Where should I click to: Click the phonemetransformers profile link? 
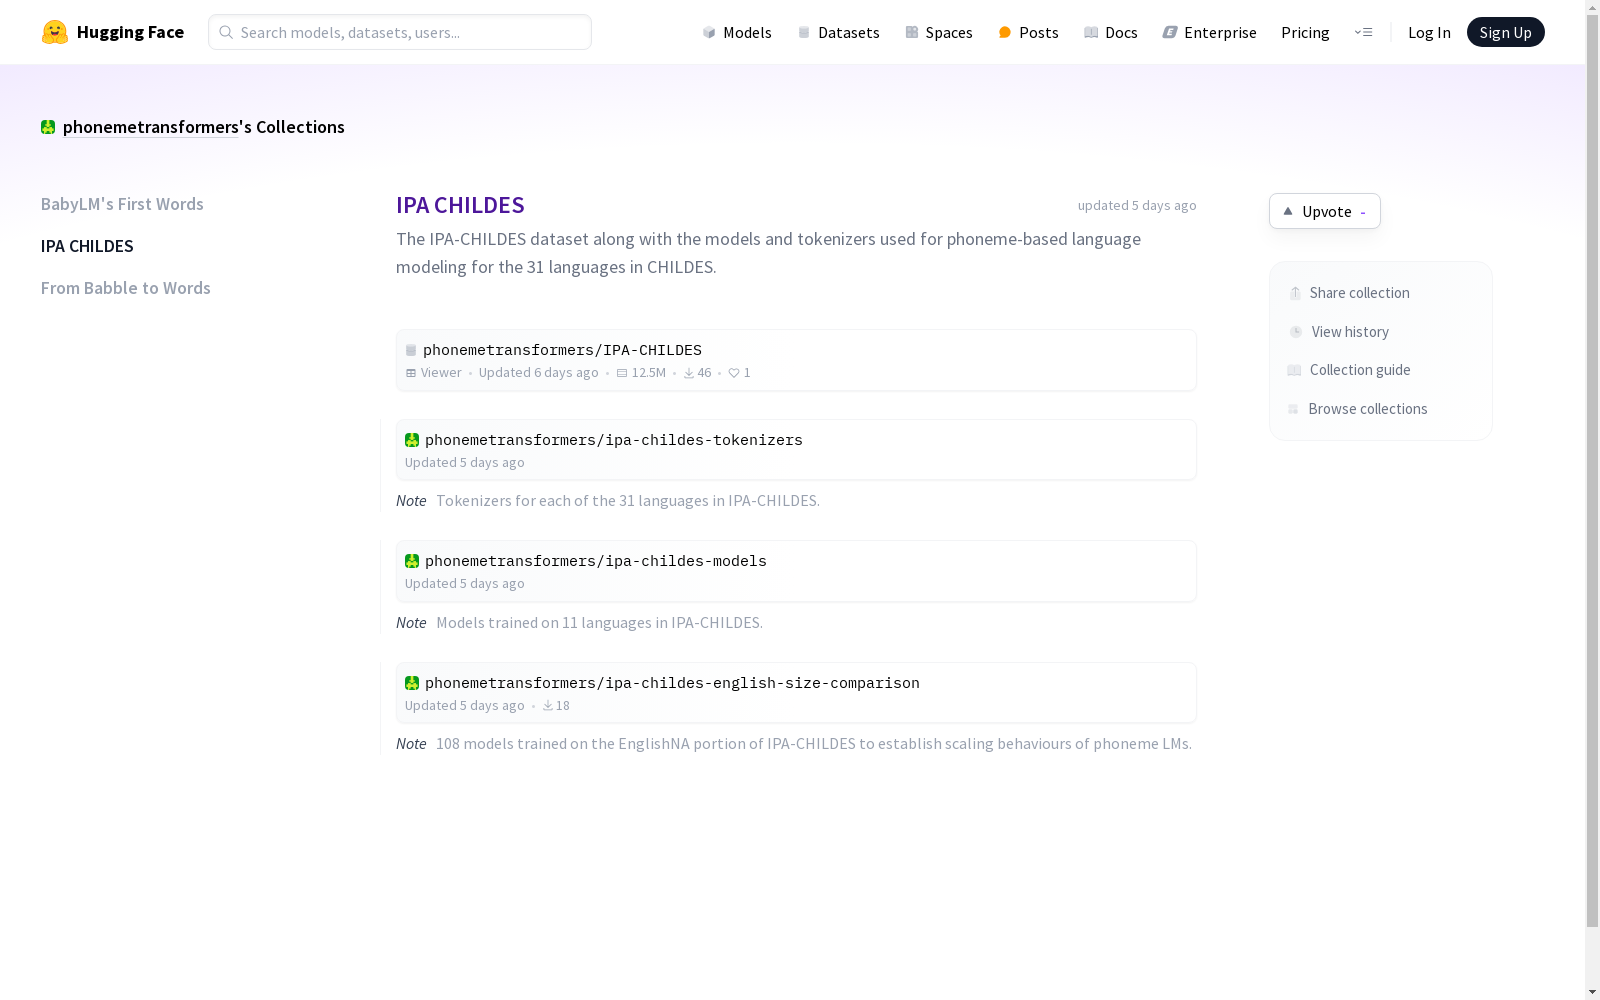click(x=151, y=127)
